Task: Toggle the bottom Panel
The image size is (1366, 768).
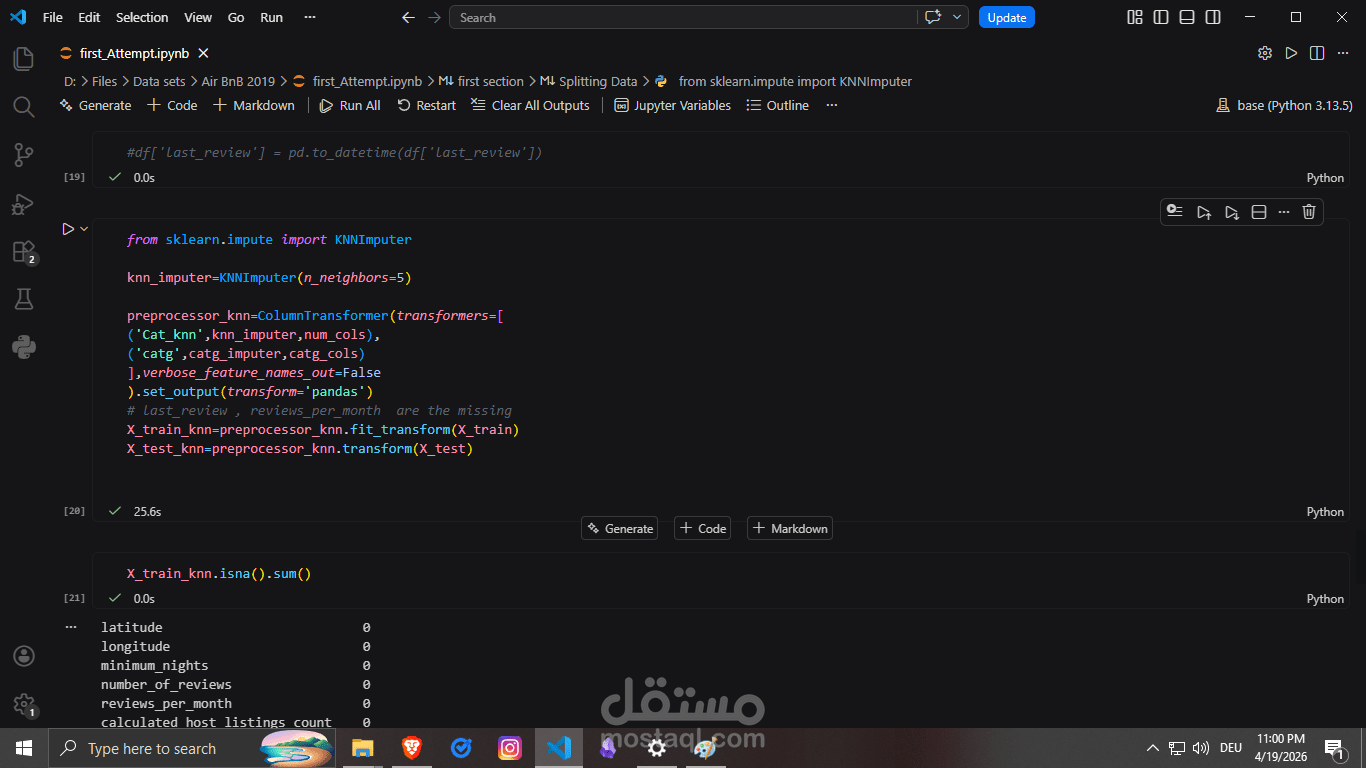Action: click(x=1187, y=17)
